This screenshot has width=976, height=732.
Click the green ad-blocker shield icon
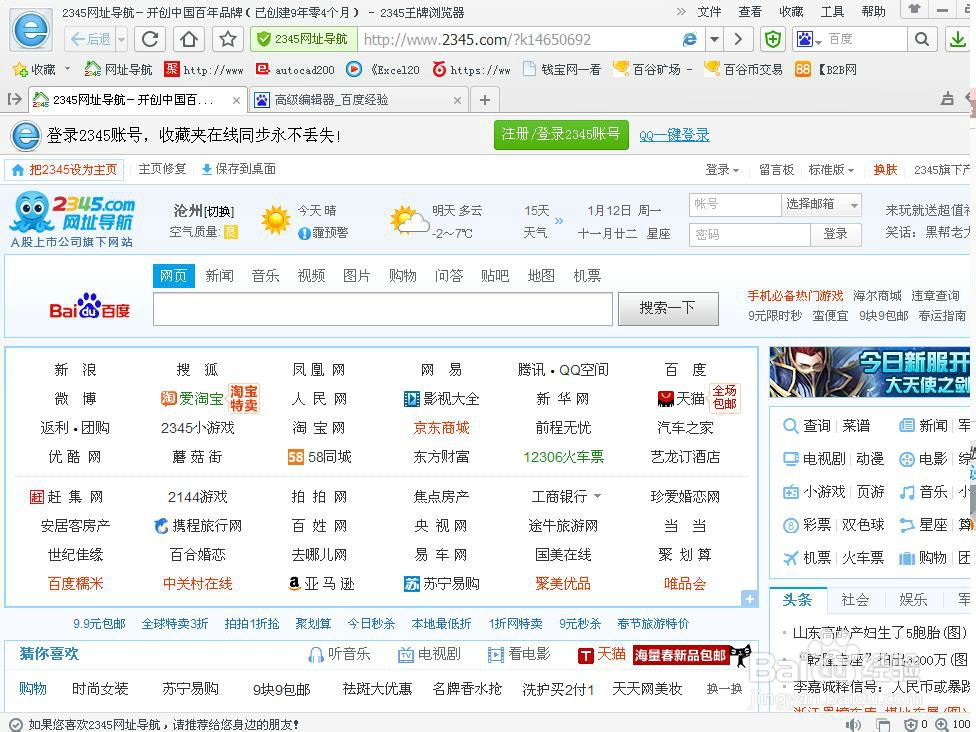pos(772,39)
